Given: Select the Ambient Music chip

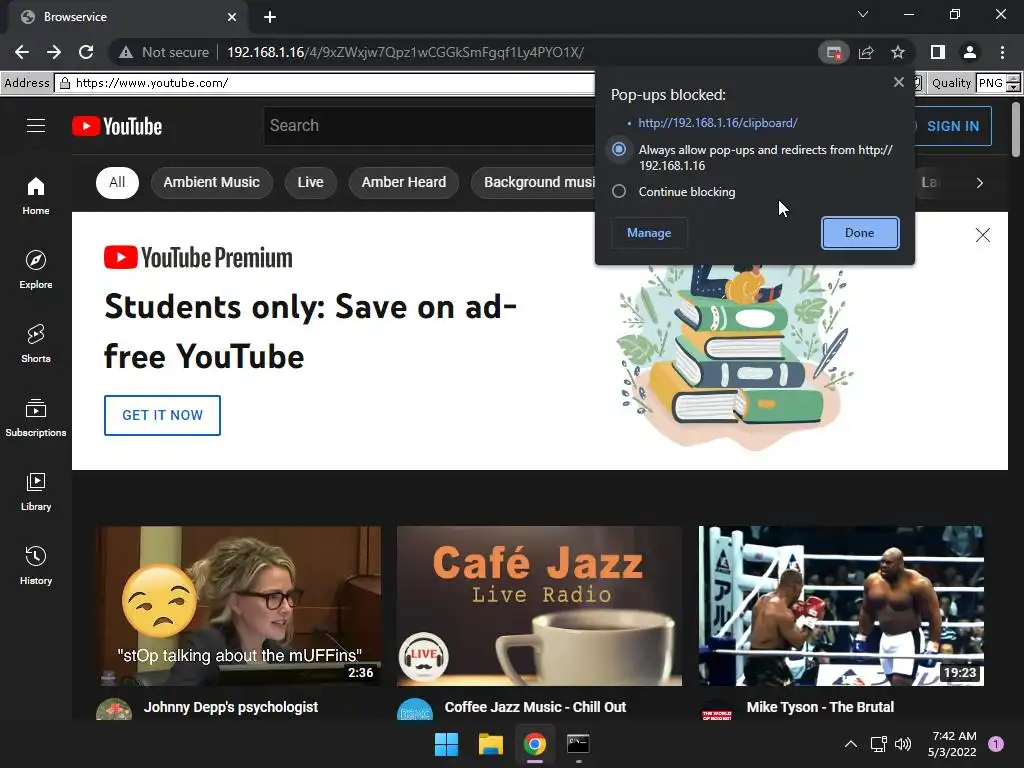Looking at the screenshot, I should click(x=212, y=182).
